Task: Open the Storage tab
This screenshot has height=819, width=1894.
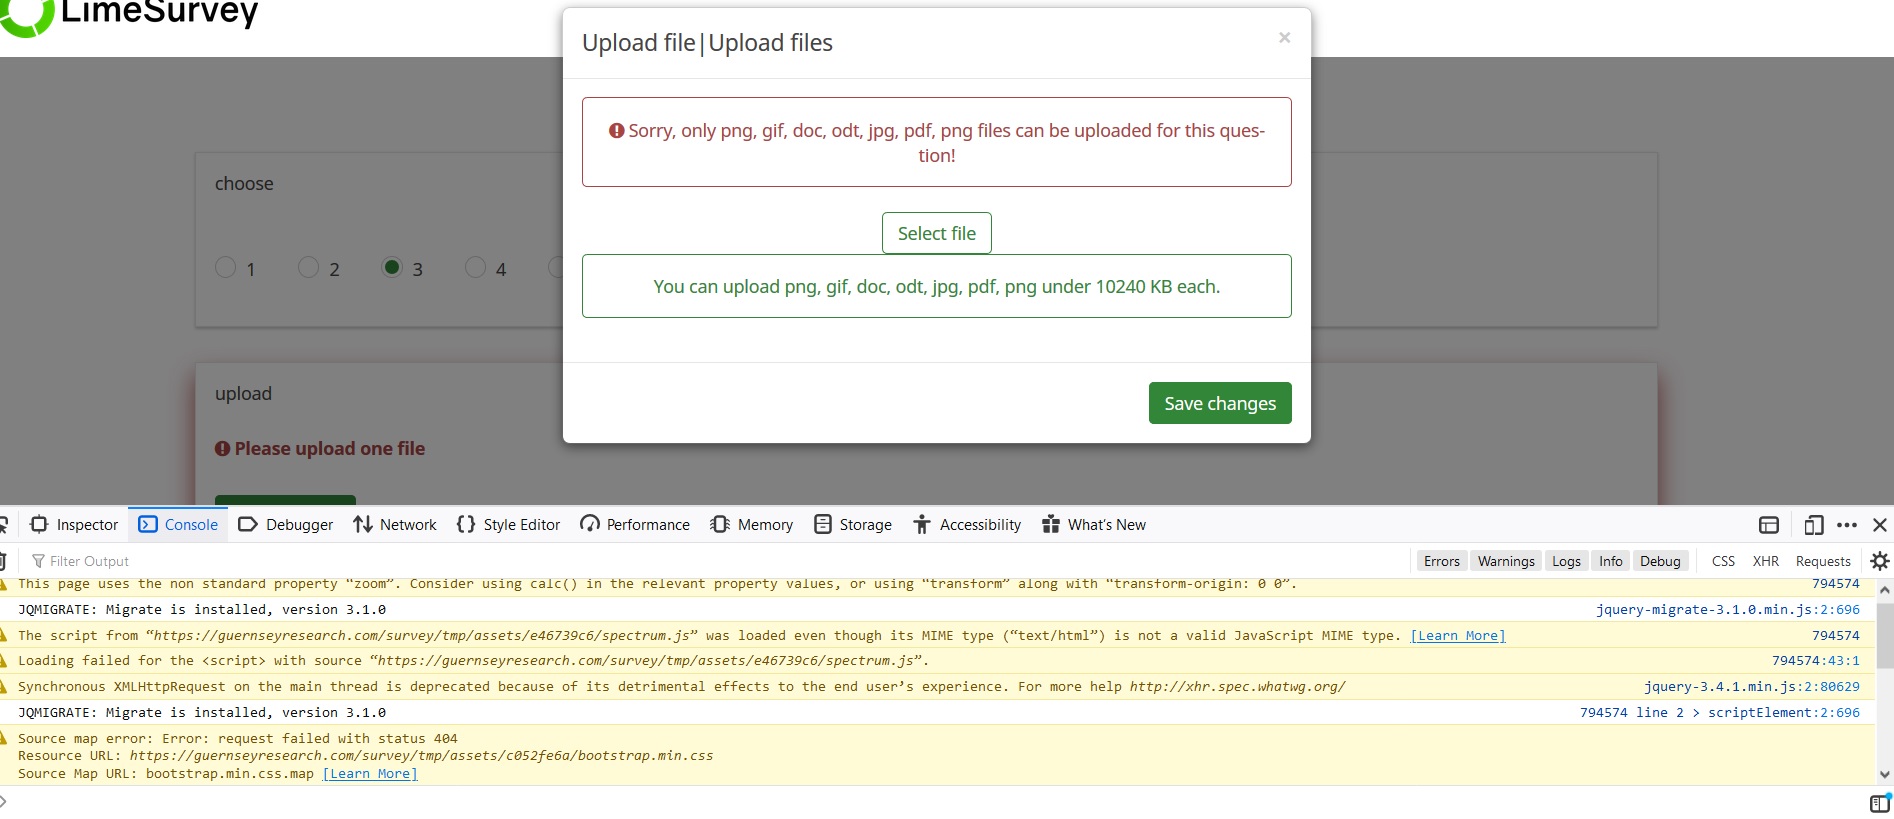Action: click(x=853, y=525)
